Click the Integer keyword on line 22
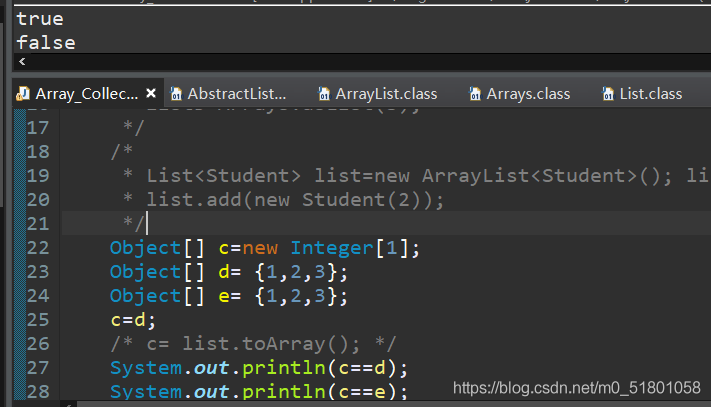711x407 pixels. pos(332,248)
